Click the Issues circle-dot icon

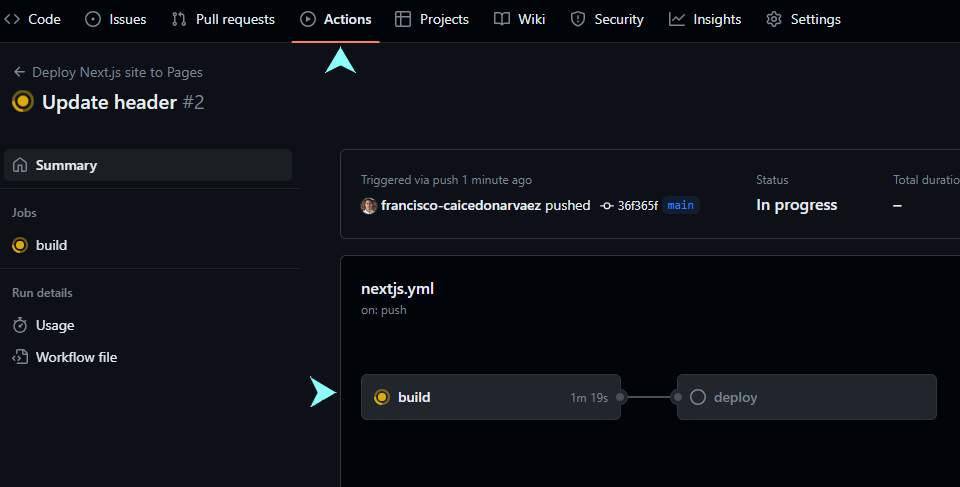point(93,20)
